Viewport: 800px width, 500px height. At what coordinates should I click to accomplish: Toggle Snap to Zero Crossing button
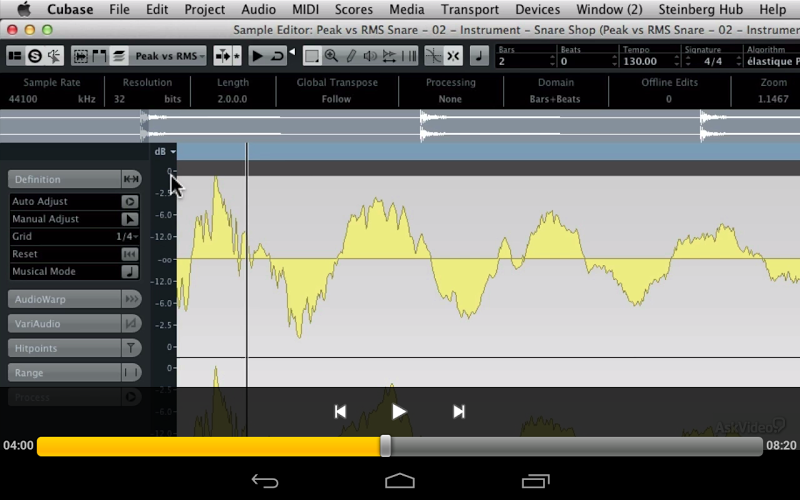point(434,56)
